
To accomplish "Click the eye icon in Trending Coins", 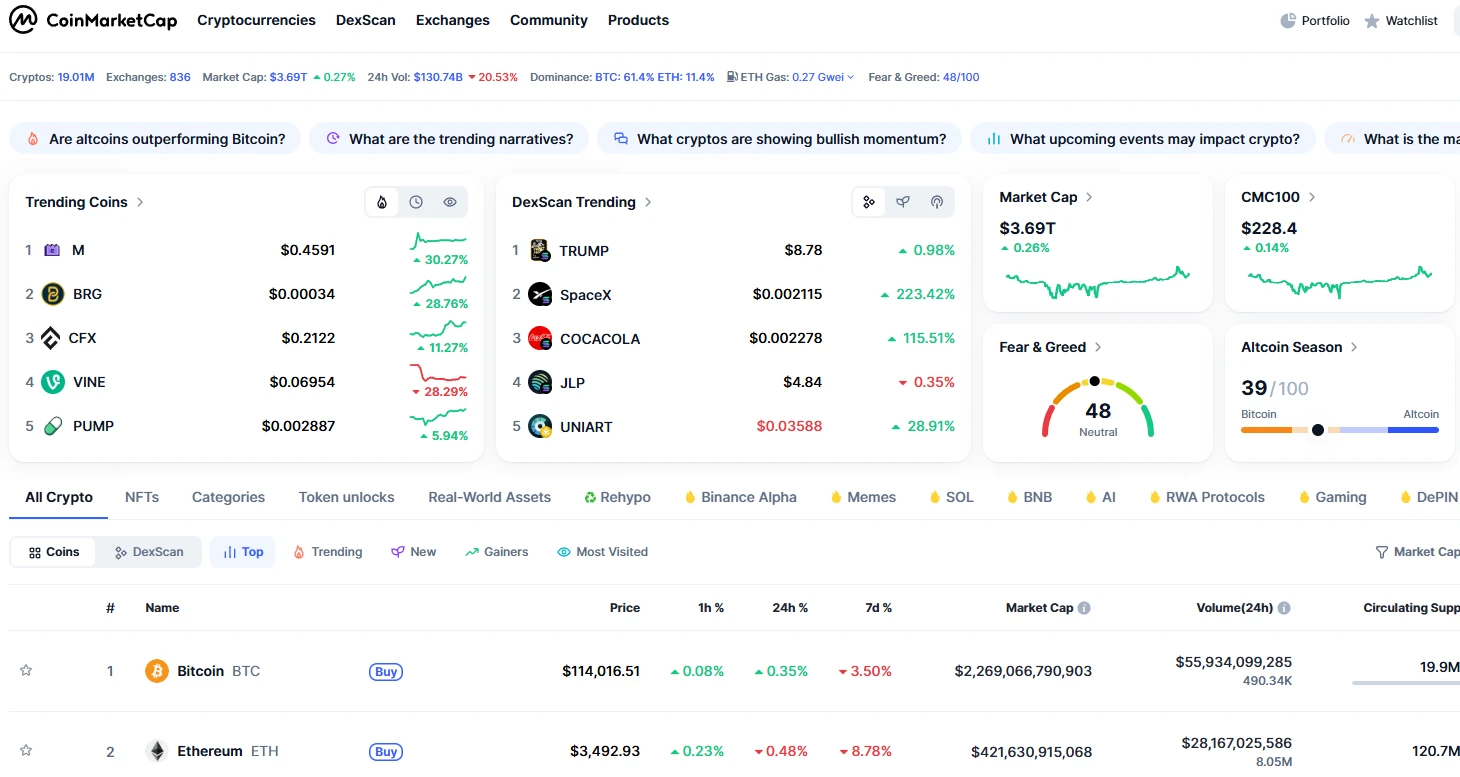I will pyautogui.click(x=450, y=202).
